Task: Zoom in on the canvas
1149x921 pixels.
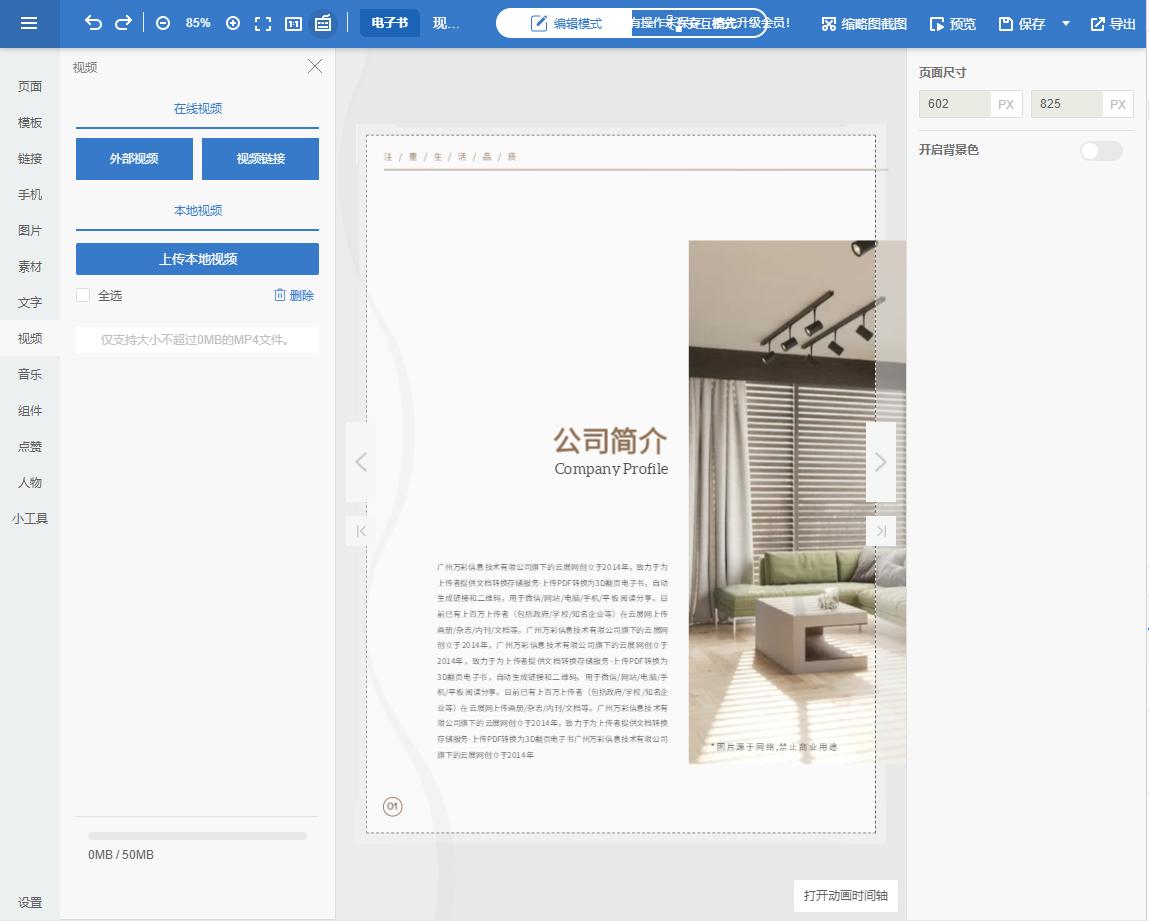Action: pos(233,22)
